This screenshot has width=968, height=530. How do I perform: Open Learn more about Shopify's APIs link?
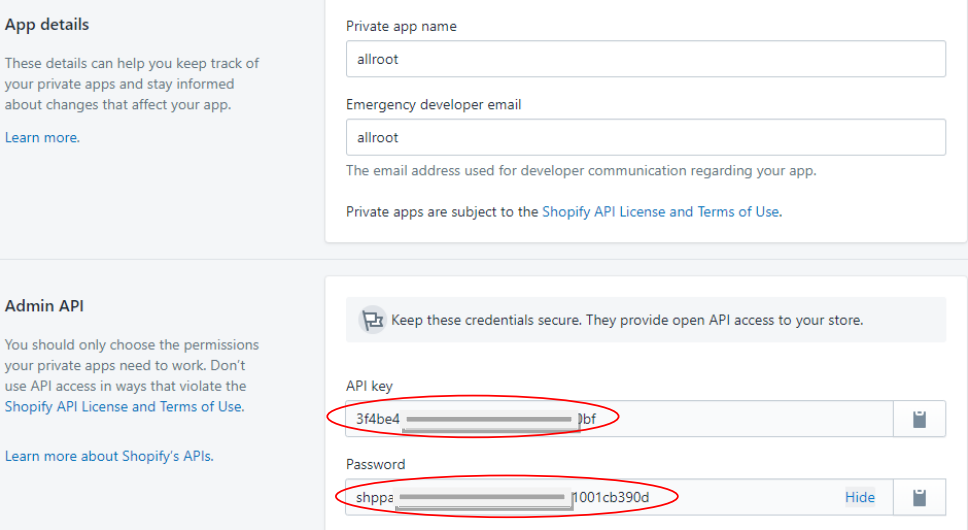tap(109, 456)
